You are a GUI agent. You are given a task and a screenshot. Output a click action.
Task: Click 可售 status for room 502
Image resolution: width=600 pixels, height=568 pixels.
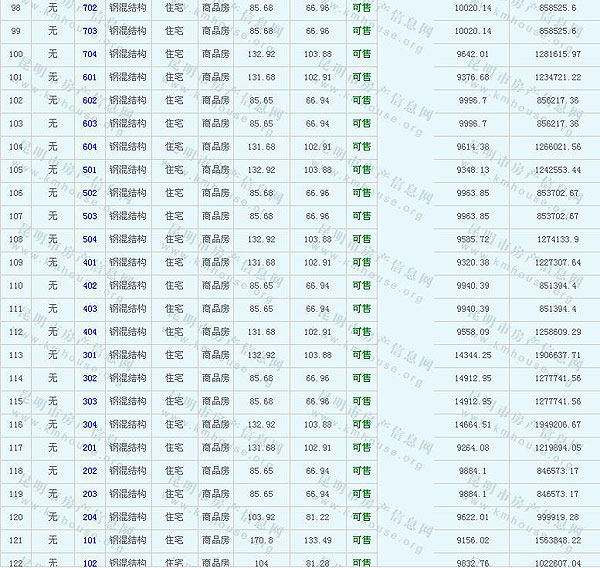(361, 193)
